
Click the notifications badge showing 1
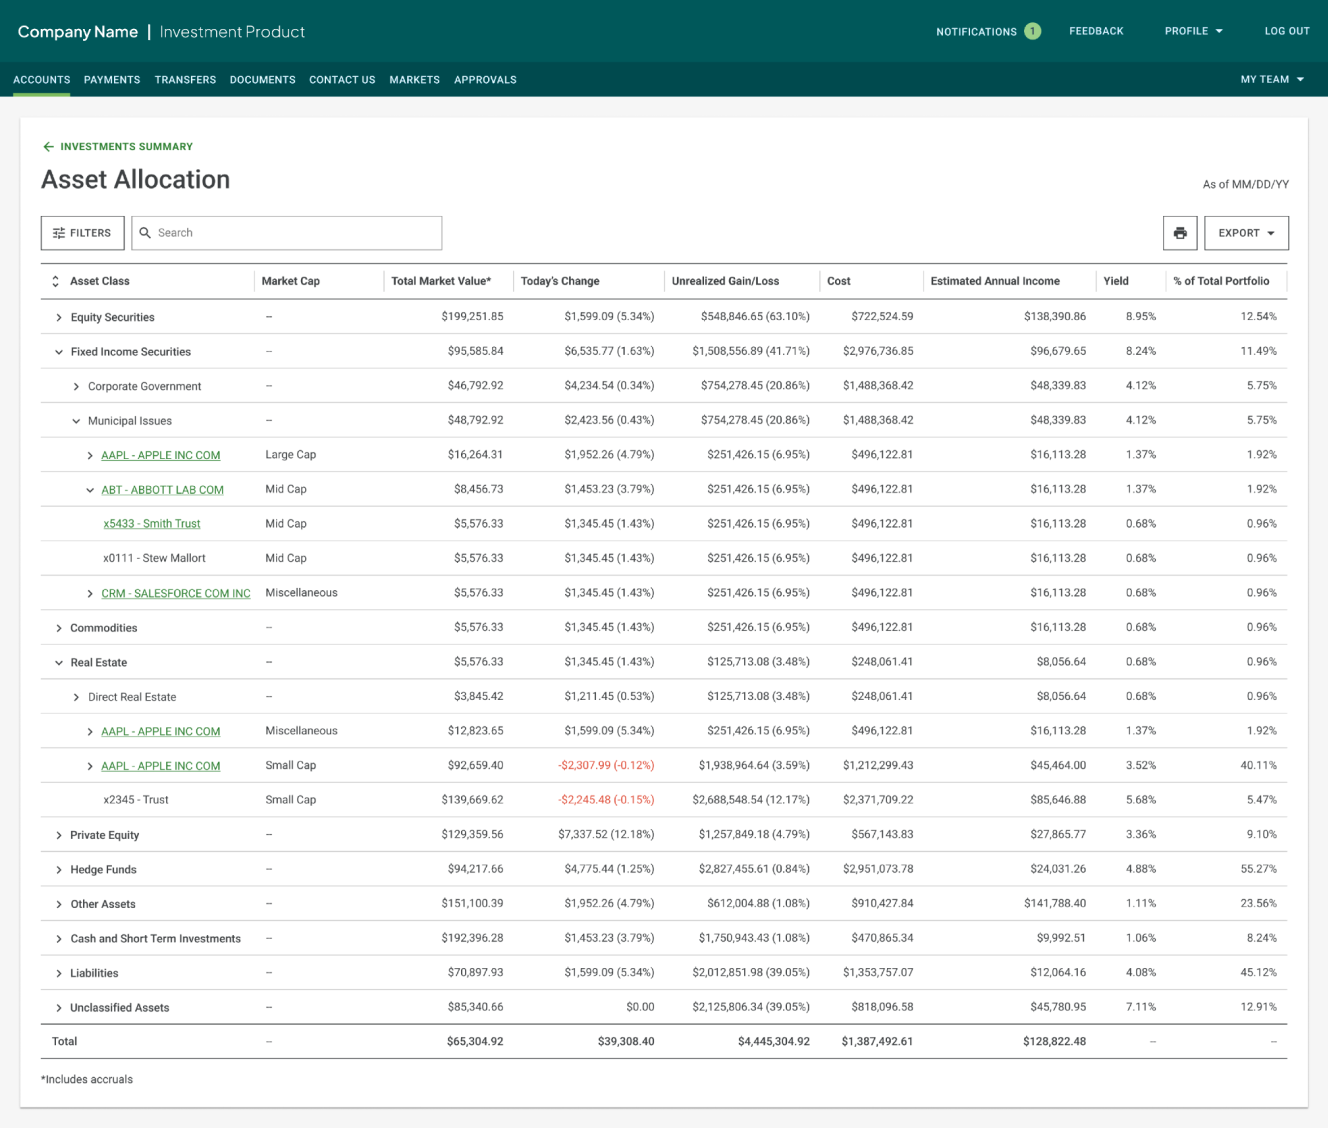click(1032, 31)
